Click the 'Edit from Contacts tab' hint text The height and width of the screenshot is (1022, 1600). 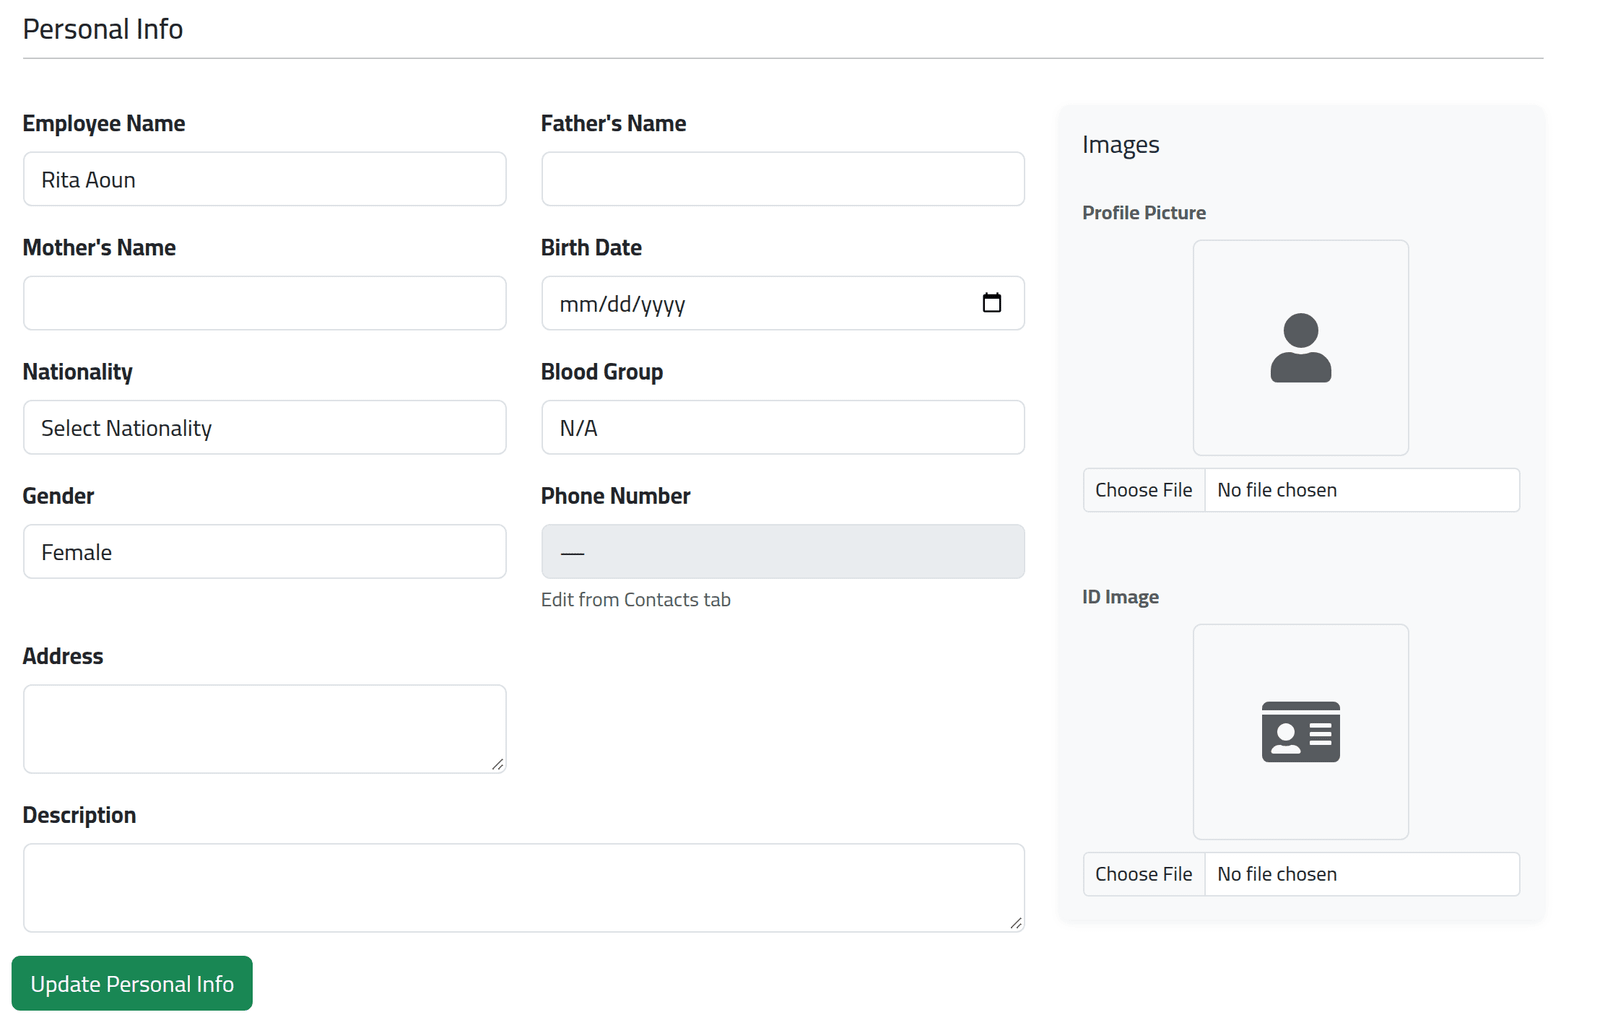(636, 600)
